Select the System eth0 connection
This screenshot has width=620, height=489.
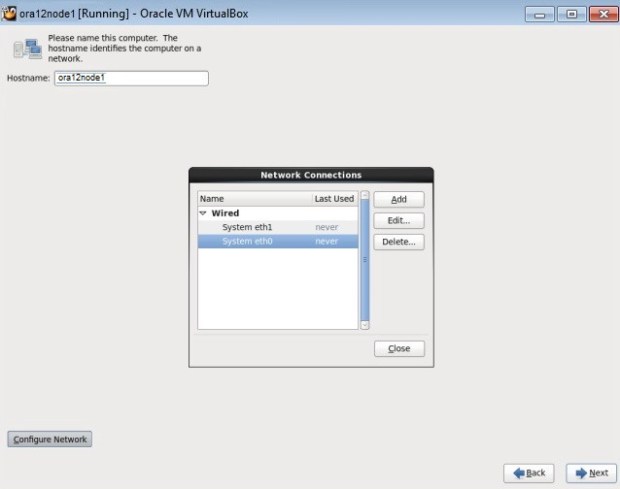pos(278,241)
